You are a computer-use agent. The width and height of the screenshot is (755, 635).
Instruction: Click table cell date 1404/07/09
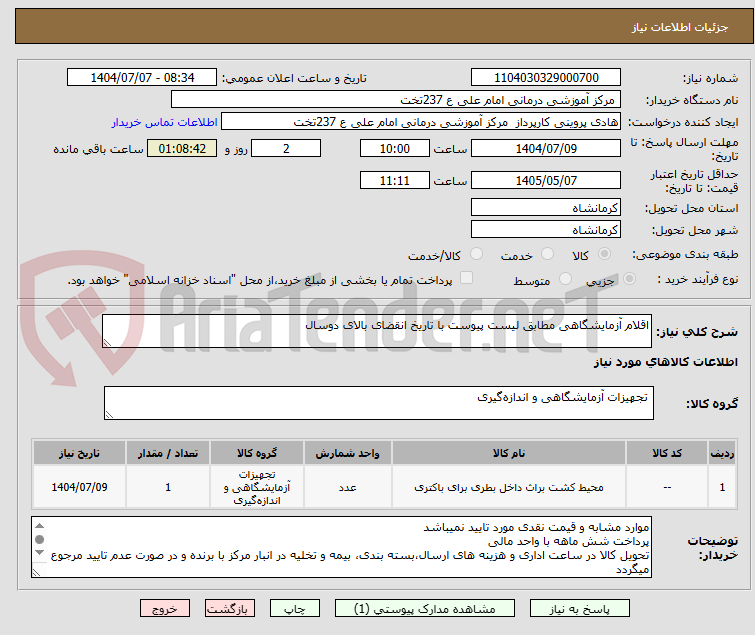[x=79, y=487]
